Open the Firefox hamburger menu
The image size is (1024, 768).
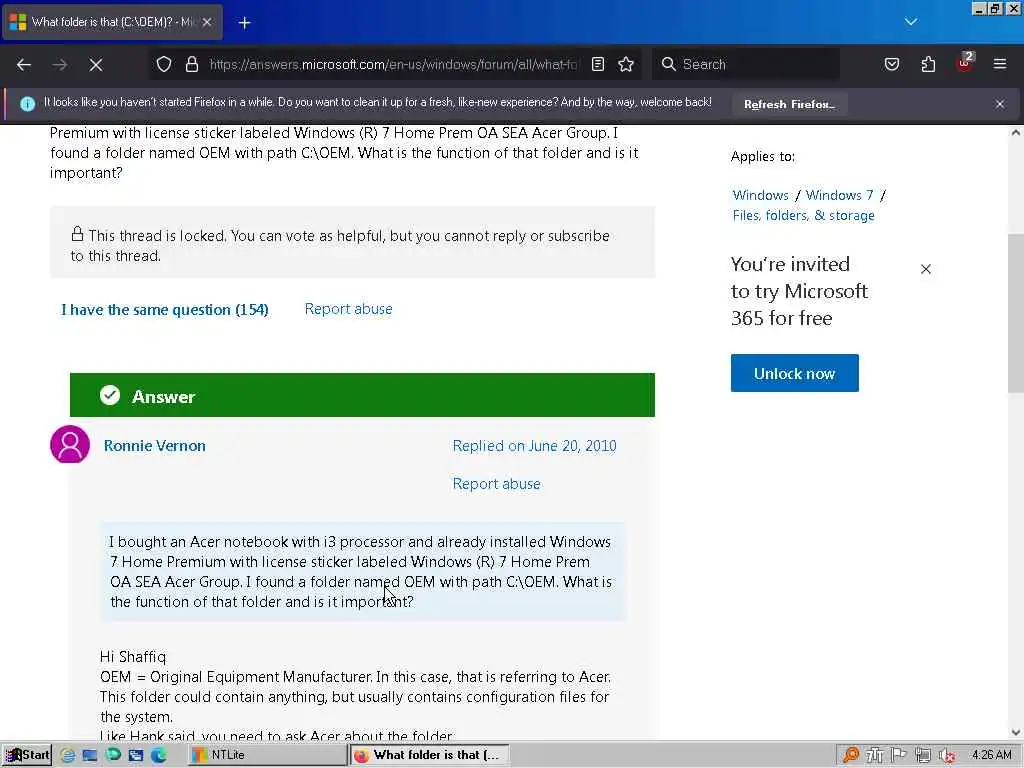[x=1000, y=64]
